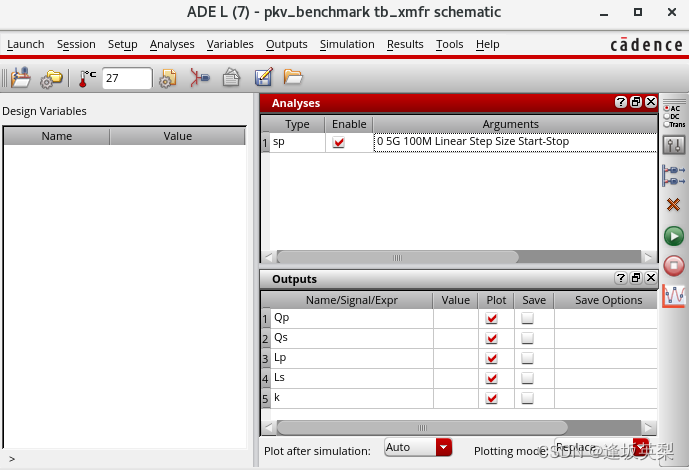
Task: Open the Simulation menu
Action: [347, 44]
